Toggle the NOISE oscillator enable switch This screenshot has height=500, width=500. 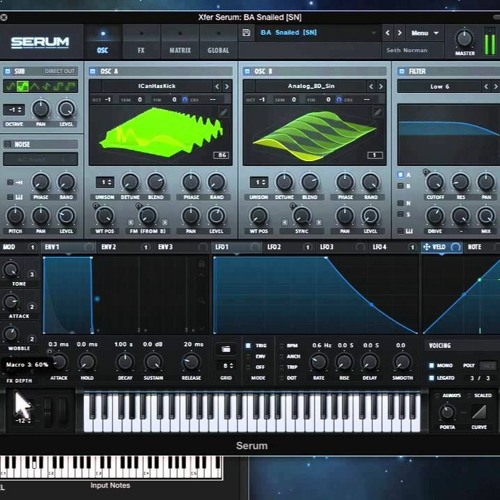[7, 144]
